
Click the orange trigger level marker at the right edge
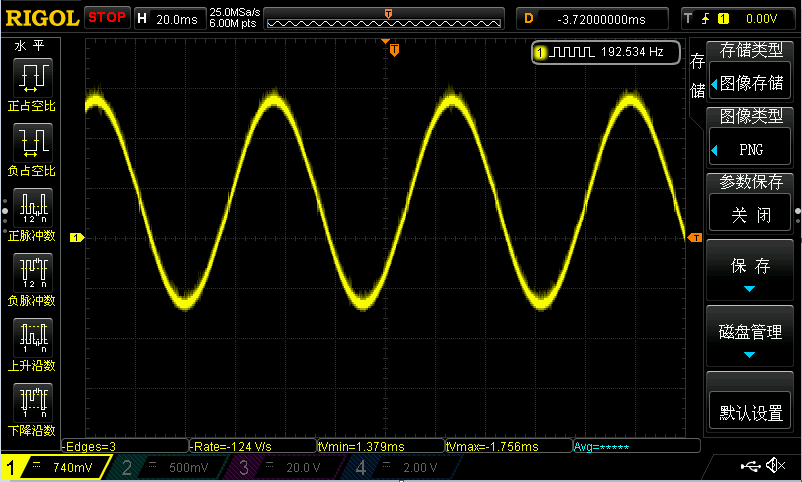coord(695,237)
